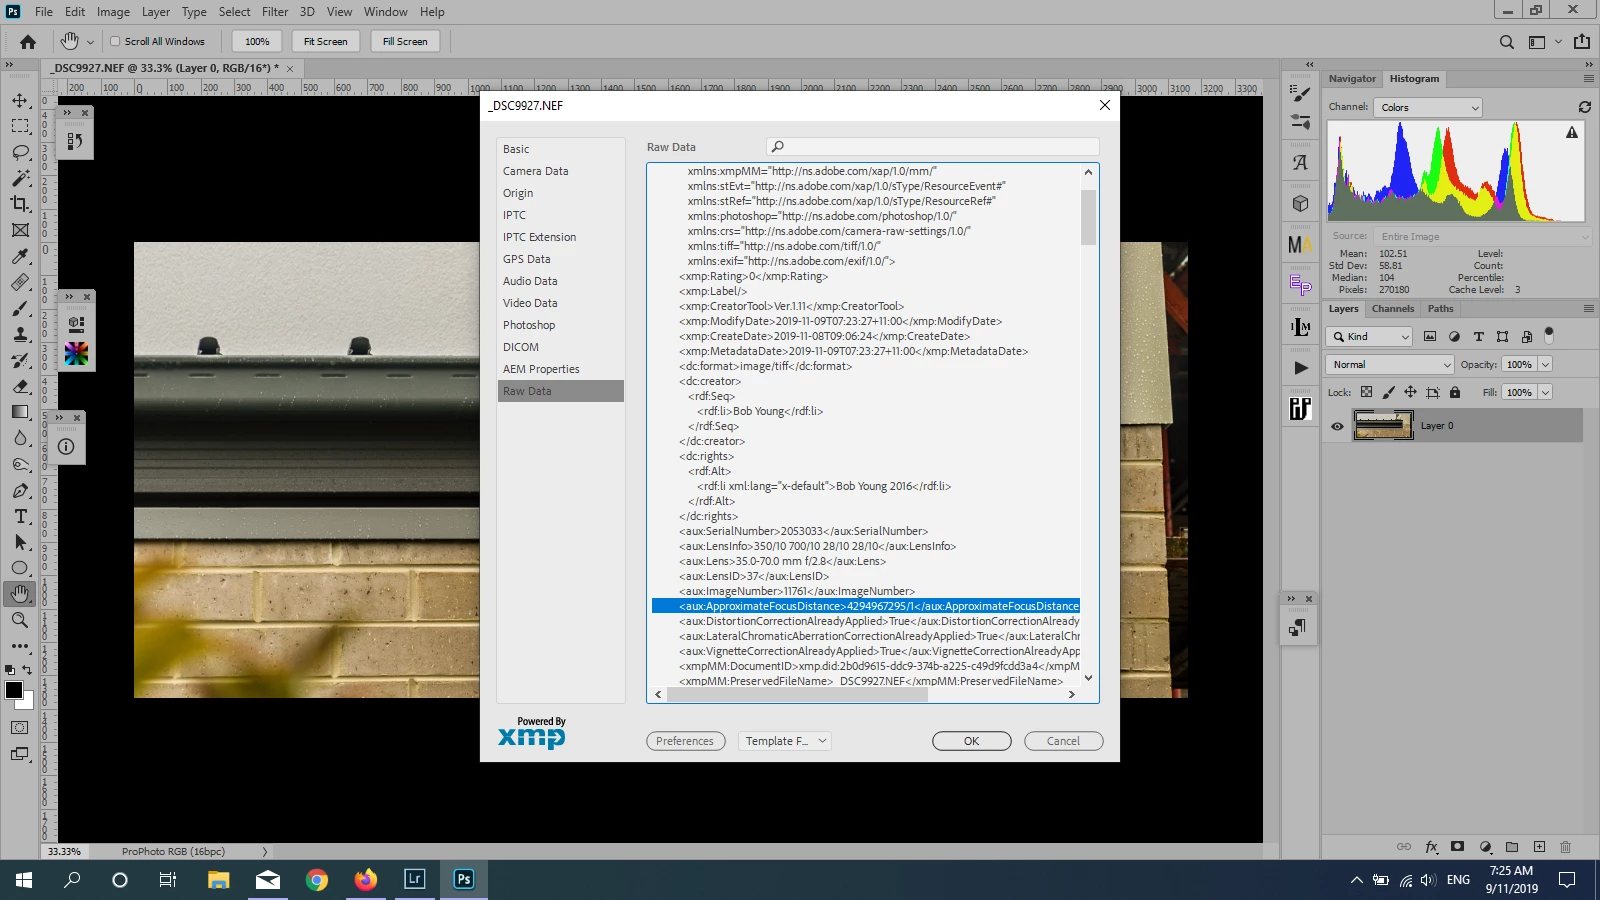Delete layer using trash icon
Viewport: 1600px width, 900px height.
tap(1566, 846)
